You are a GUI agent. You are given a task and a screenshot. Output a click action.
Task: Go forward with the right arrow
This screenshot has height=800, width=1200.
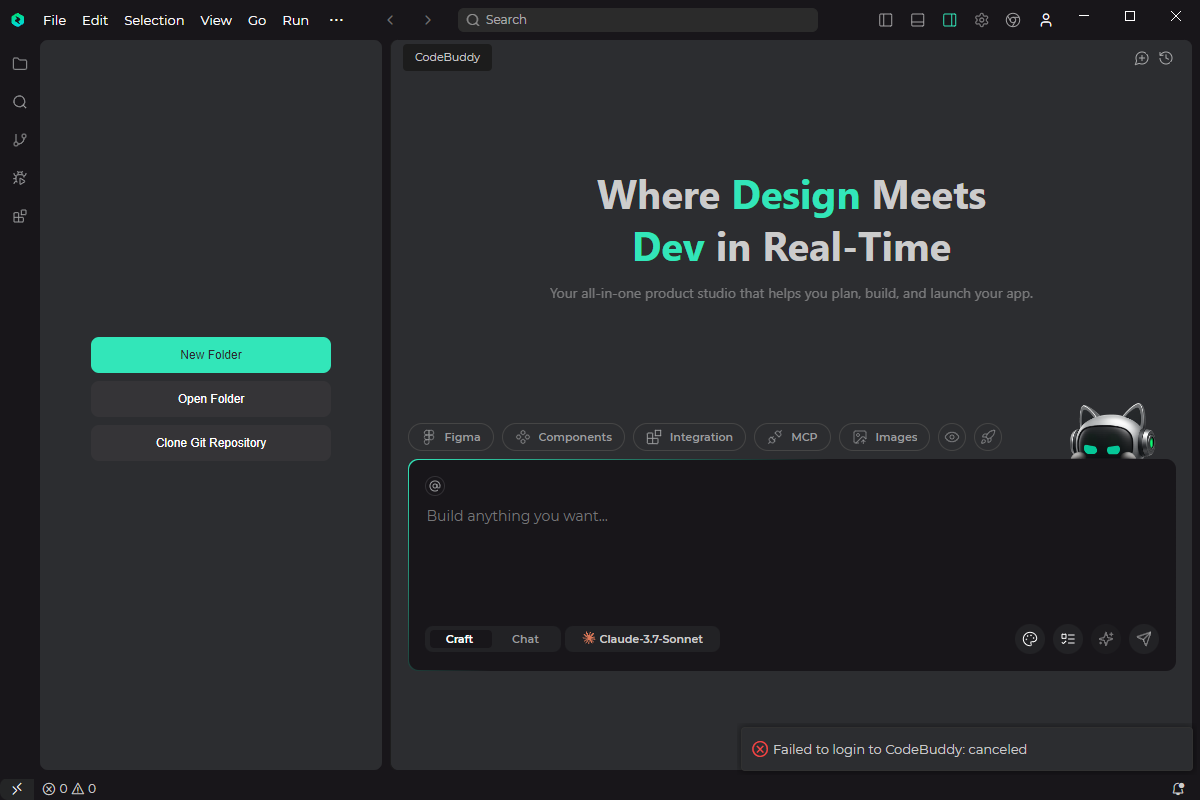pos(428,20)
